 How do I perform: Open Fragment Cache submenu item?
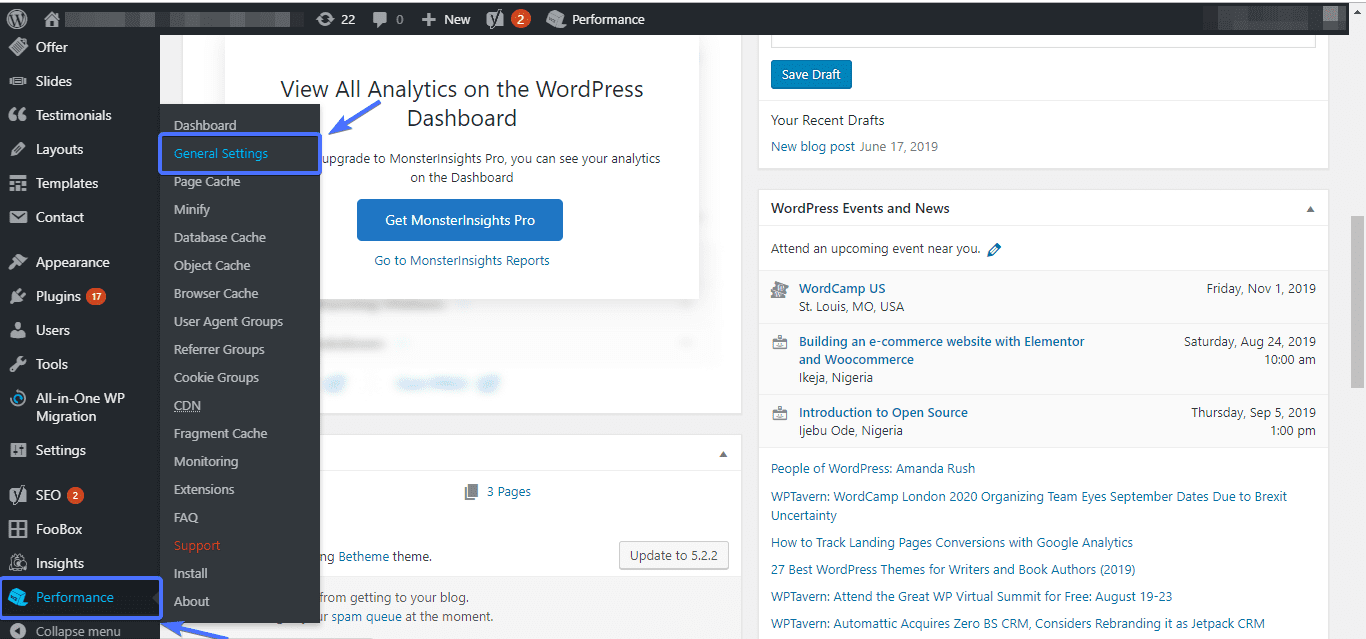tap(220, 433)
